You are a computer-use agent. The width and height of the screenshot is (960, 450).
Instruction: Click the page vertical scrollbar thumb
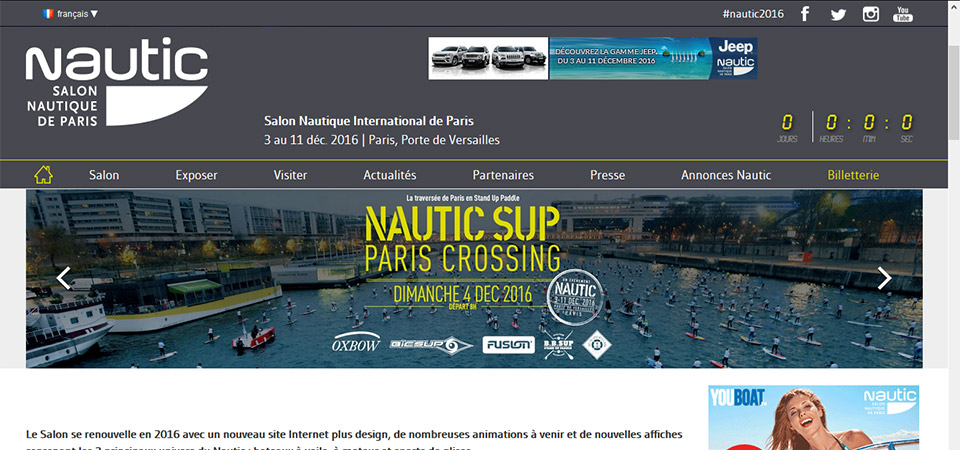[x=953, y=92]
